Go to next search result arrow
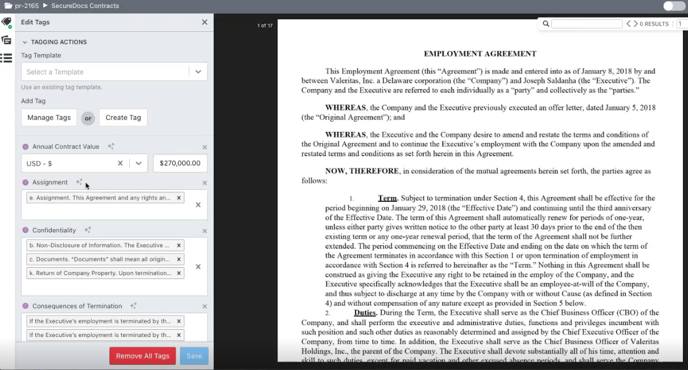The height and width of the screenshot is (370, 688). pyautogui.click(x=635, y=24)
